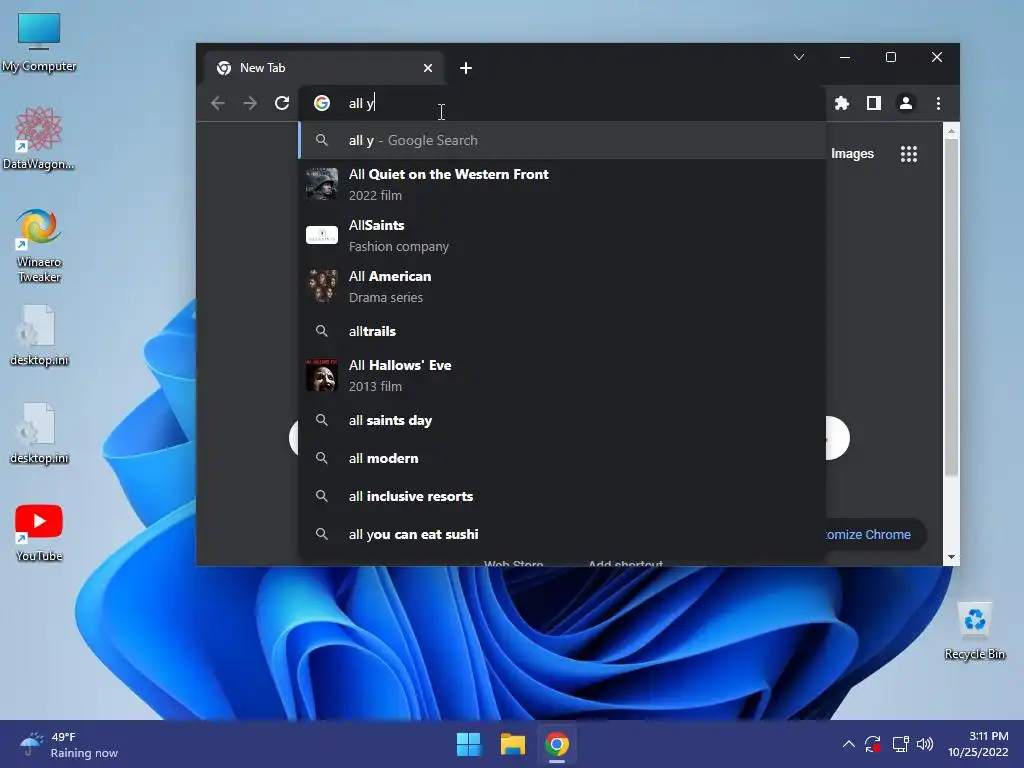Show hidden system tray icons chevron
This screenshot has height=768, width=1024.
tap(848, 744)
